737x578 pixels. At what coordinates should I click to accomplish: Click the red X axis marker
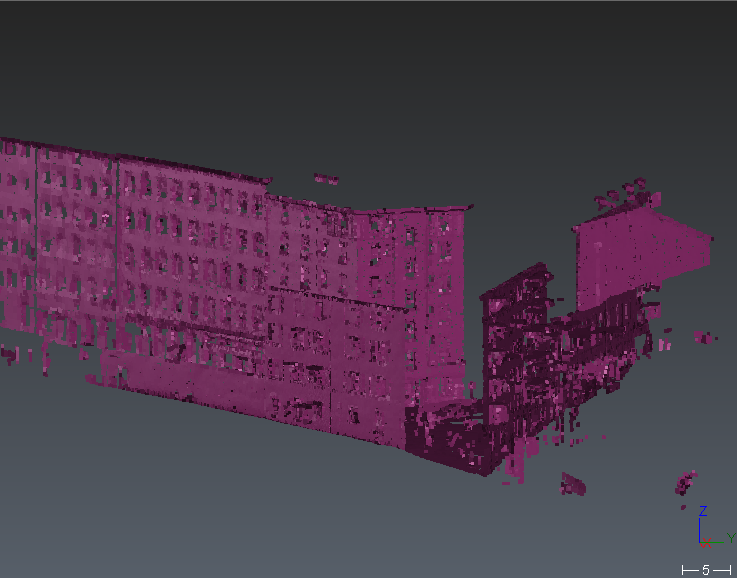pos(704,543)
